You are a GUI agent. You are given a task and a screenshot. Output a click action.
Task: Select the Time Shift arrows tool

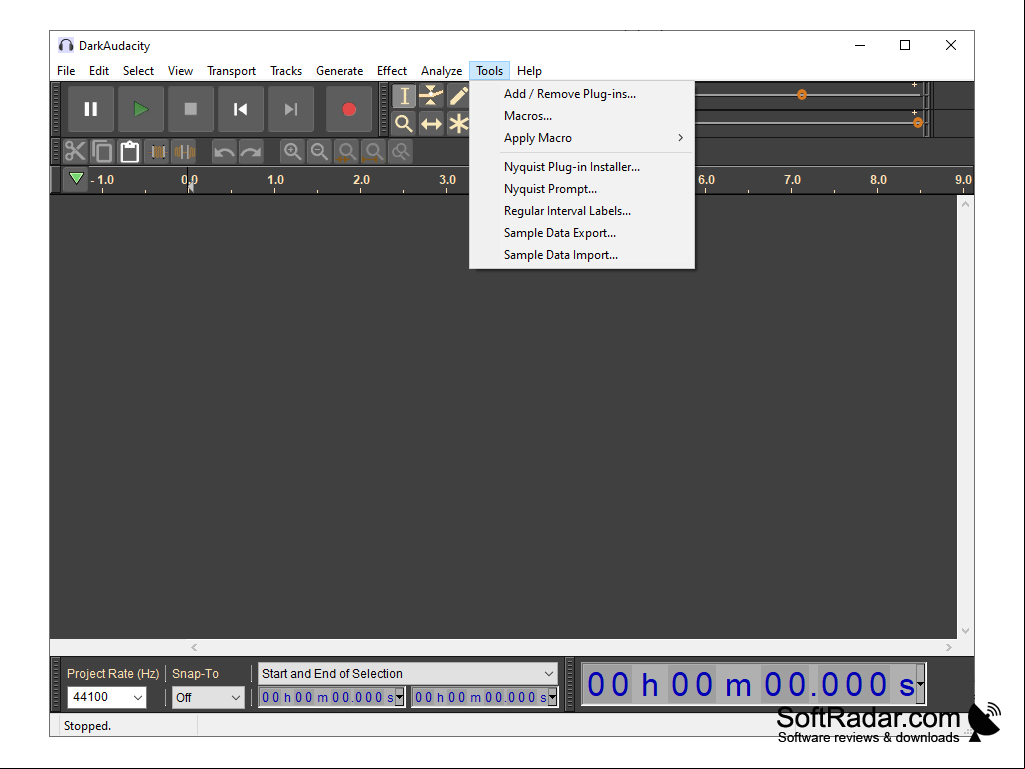[x=431, y=123]
